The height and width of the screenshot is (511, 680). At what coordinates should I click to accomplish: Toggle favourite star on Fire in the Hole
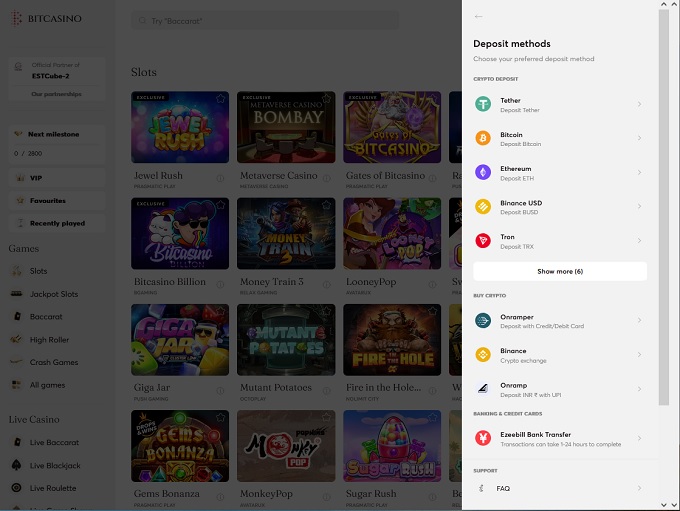432,311
